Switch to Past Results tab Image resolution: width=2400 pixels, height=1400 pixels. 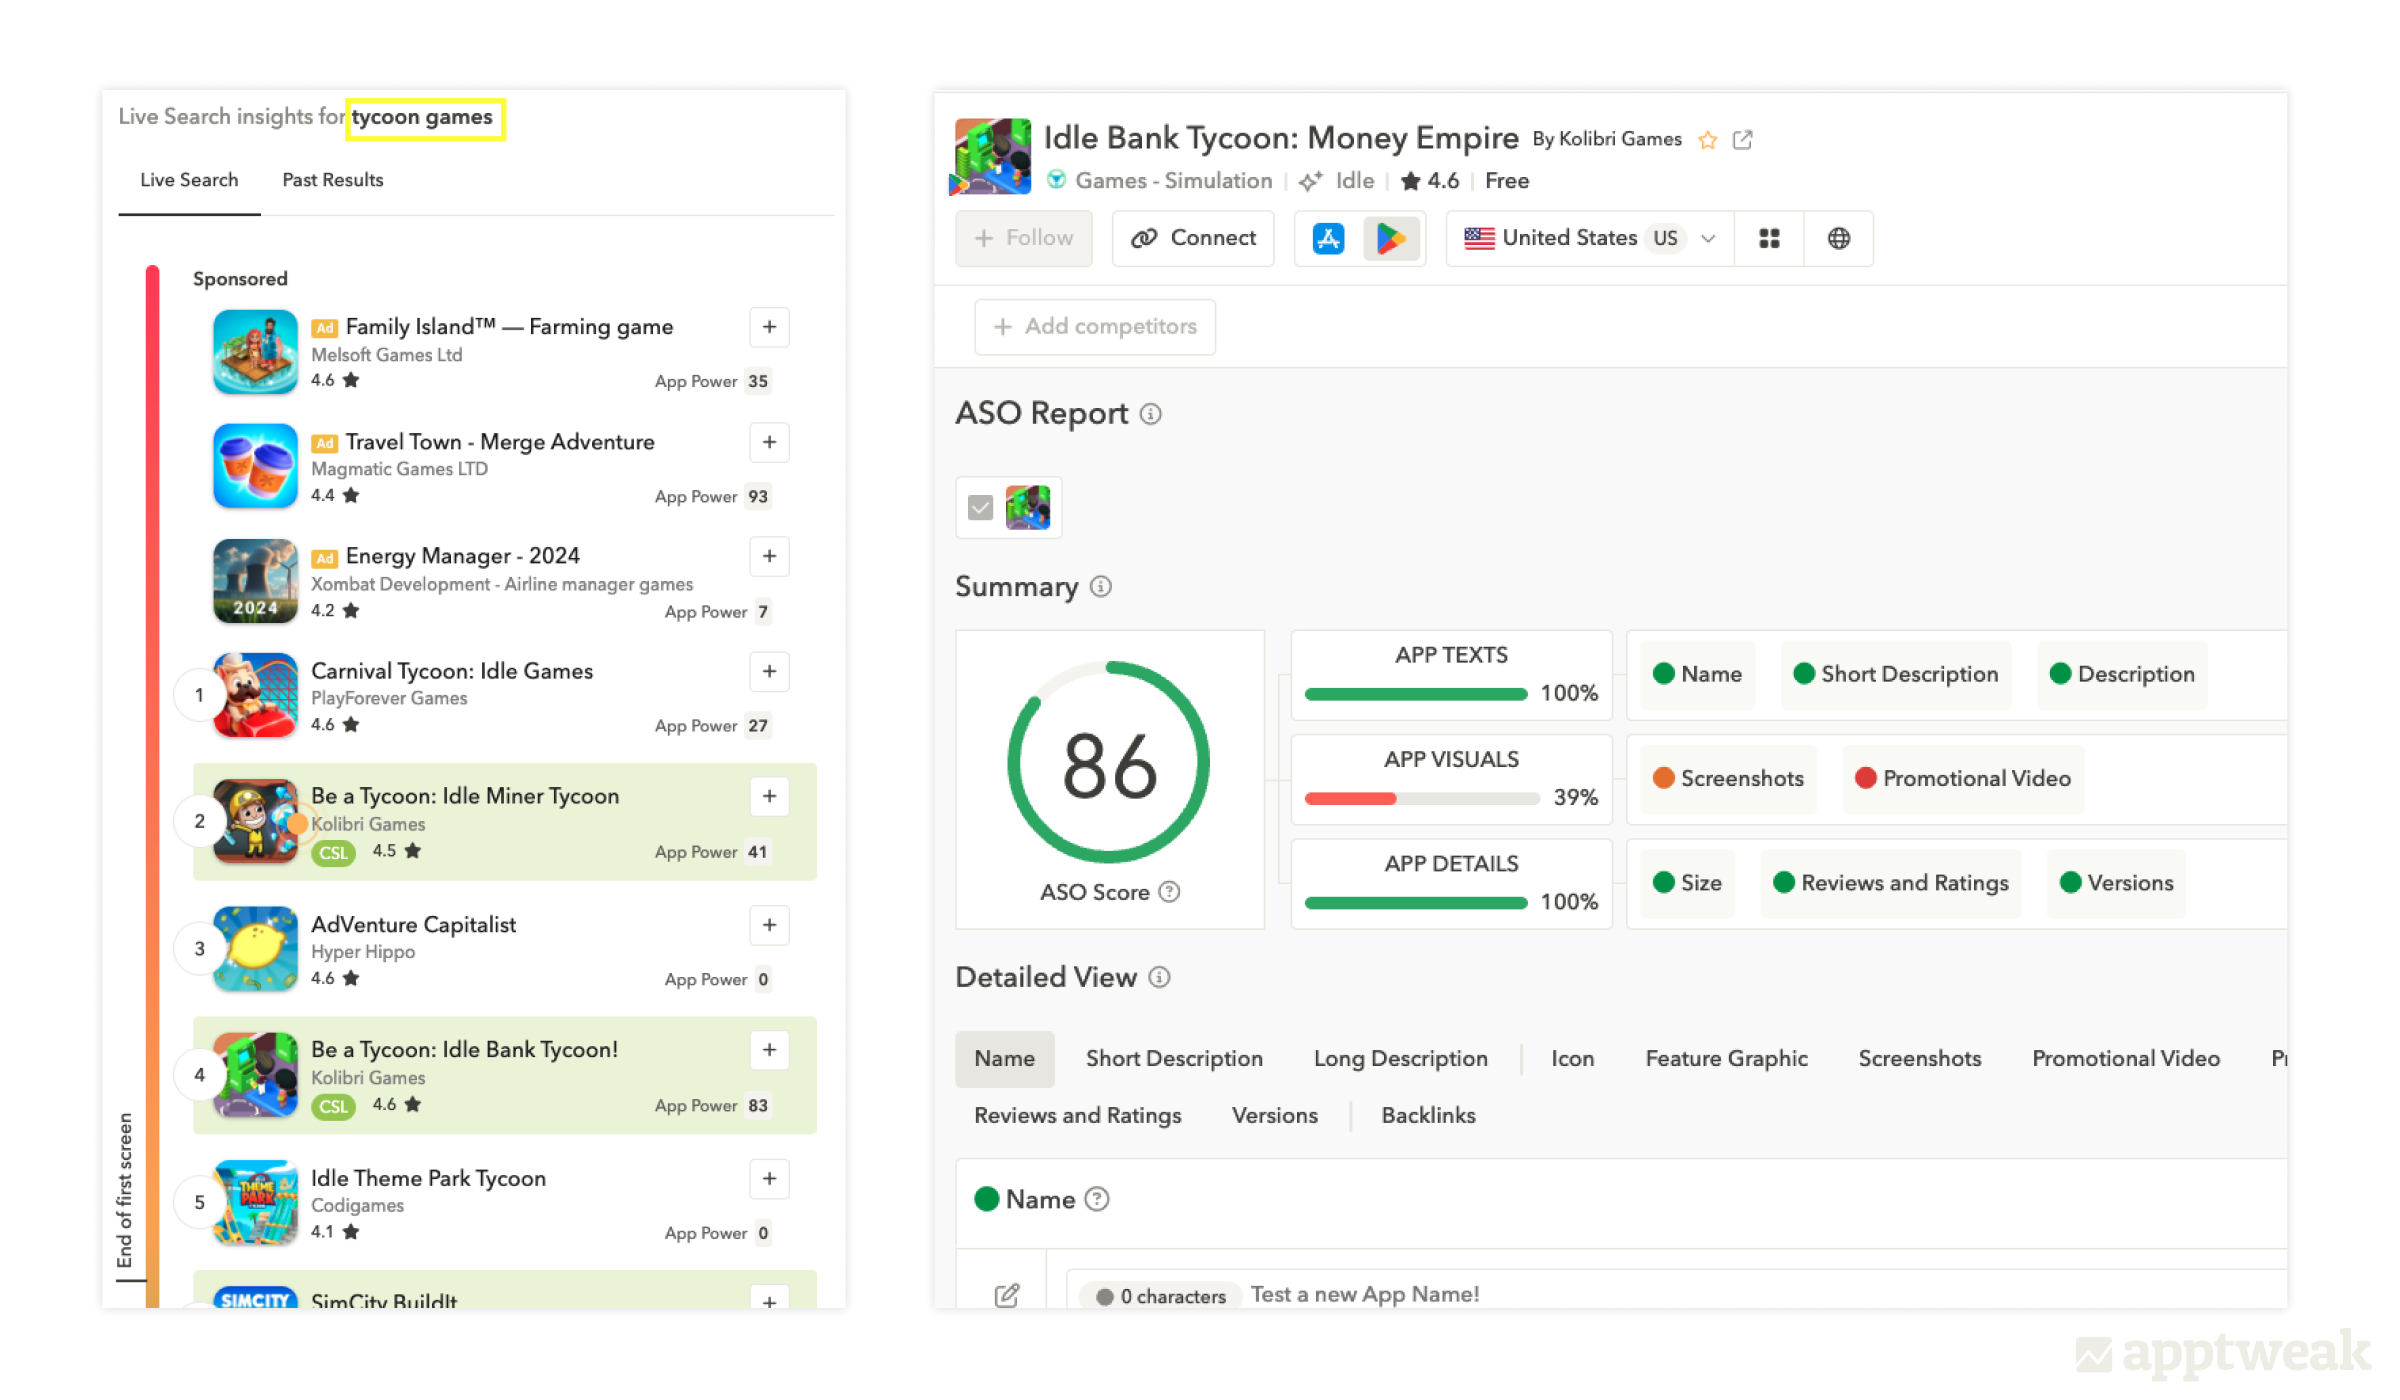[333, 180]
